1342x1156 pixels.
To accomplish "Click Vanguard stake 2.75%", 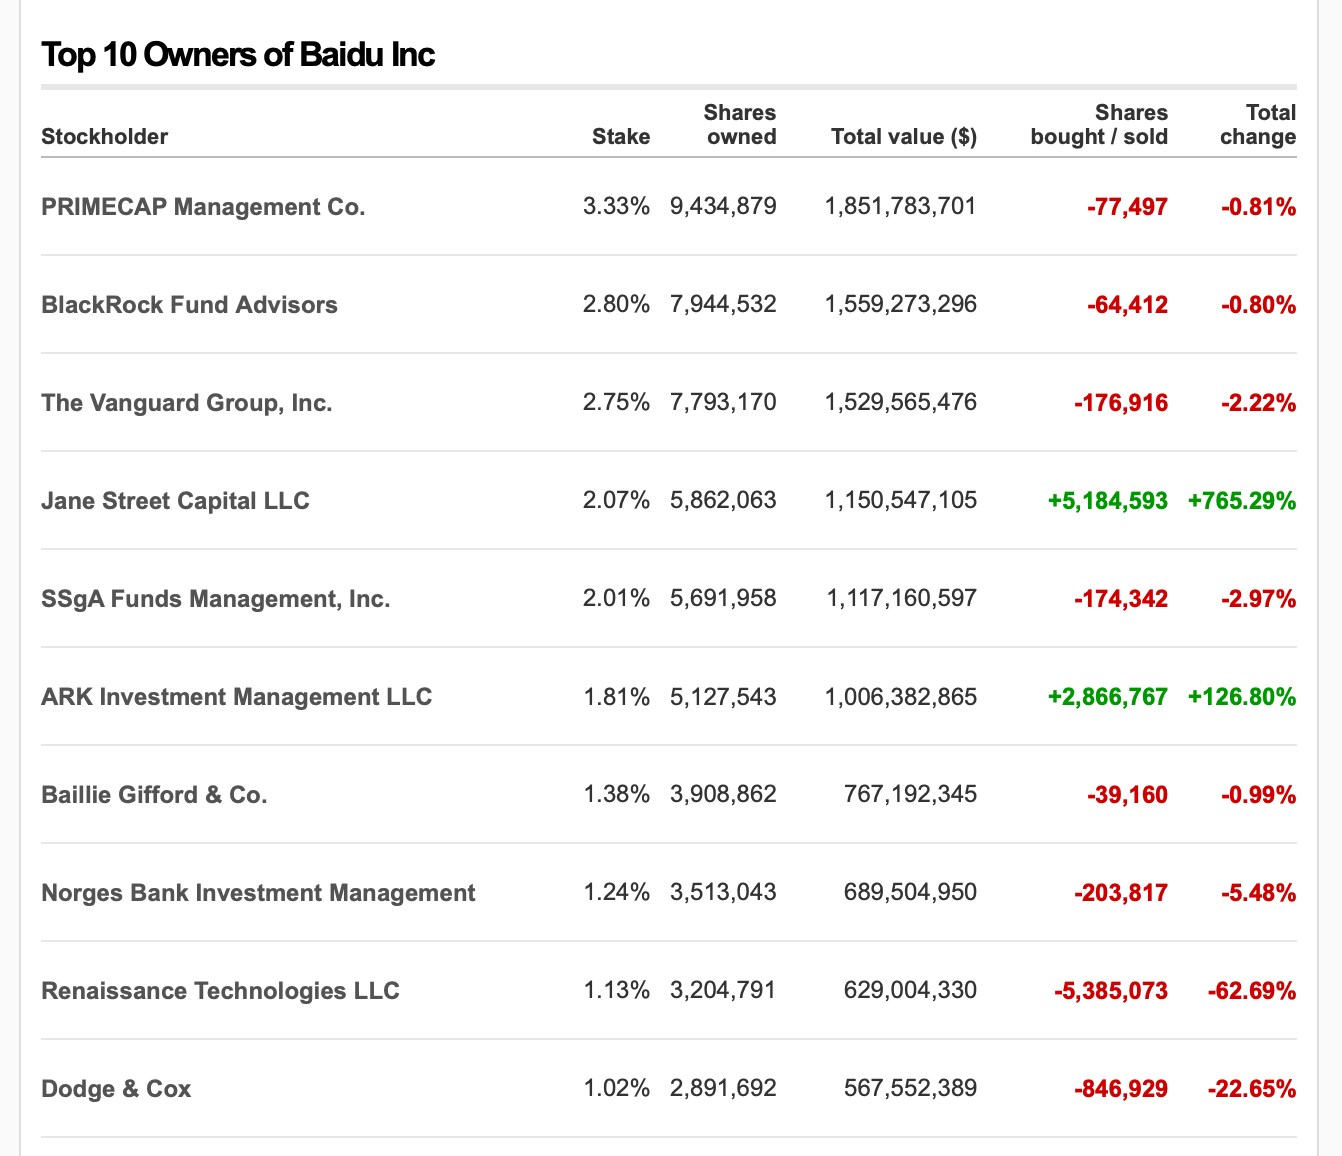I will pos(616,403).
